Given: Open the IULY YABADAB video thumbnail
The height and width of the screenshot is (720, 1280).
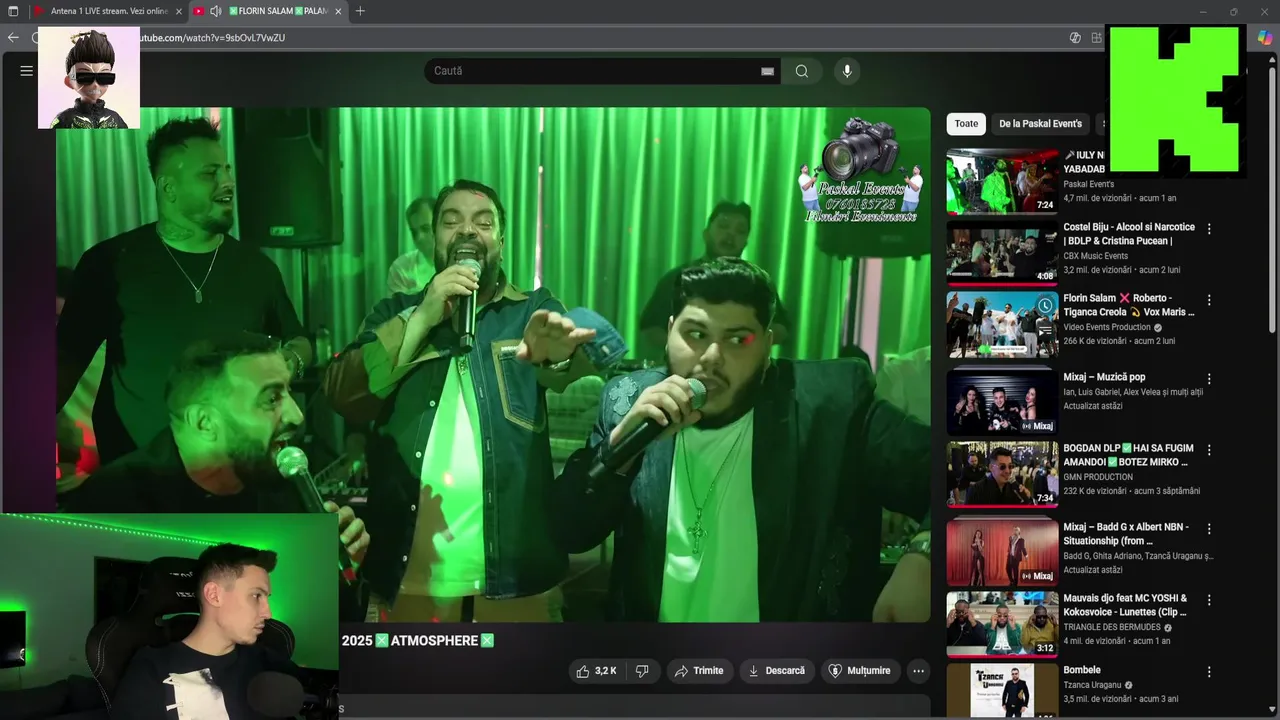Looking at the screenshot, I should (x=1002, y=182).
